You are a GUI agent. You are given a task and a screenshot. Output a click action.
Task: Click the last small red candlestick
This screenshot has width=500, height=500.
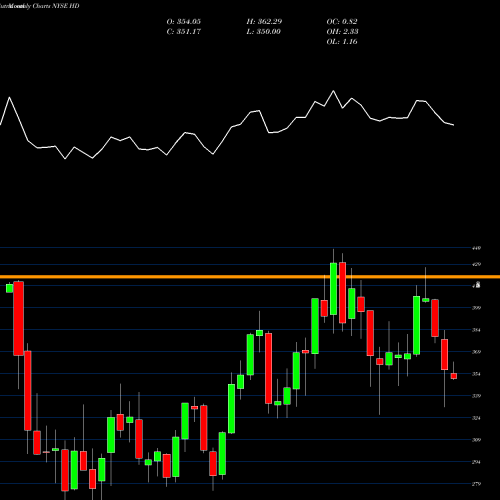[454, 376]
